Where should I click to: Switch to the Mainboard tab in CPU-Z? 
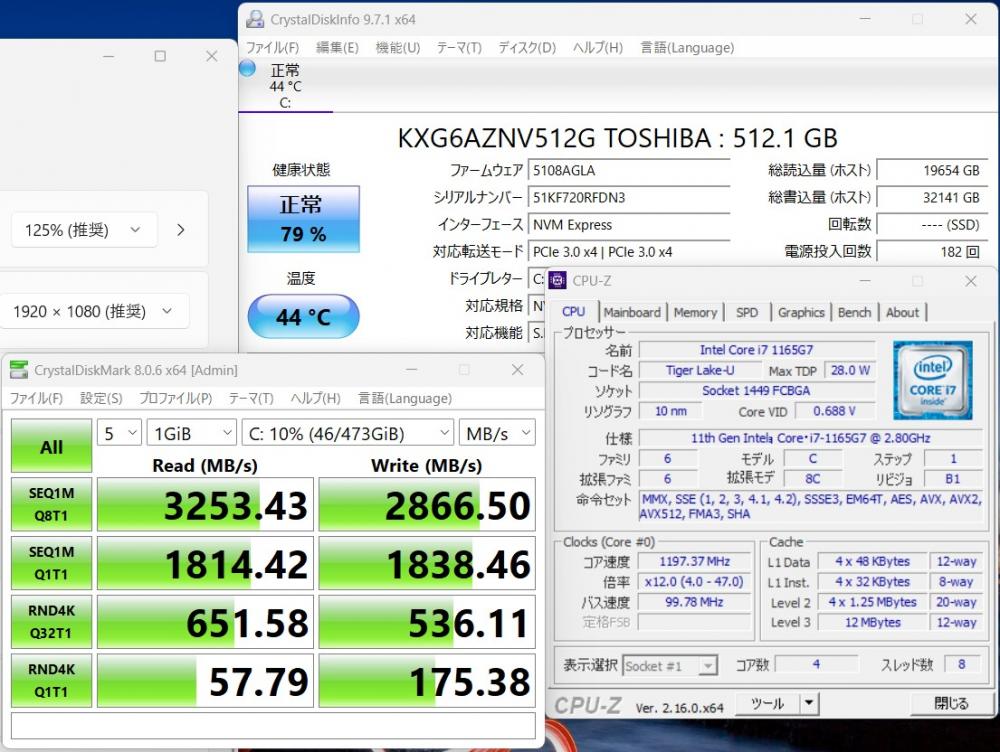[x=632, y=313]
